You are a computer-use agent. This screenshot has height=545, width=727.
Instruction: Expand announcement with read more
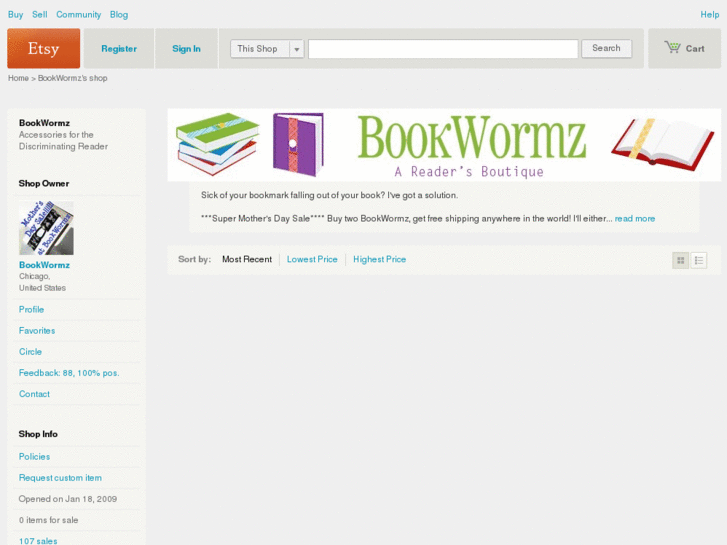click(635, 218)
